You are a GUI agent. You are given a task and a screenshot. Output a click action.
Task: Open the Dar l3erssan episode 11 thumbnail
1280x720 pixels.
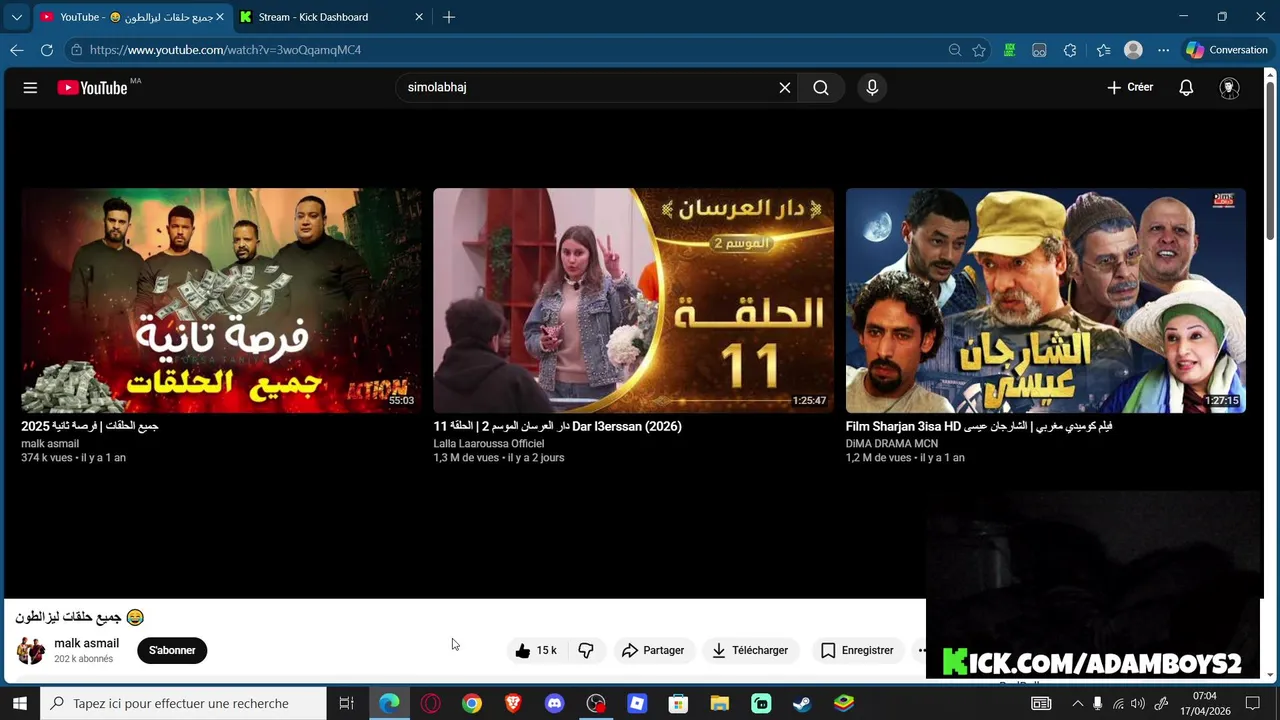tap(633, 300)
